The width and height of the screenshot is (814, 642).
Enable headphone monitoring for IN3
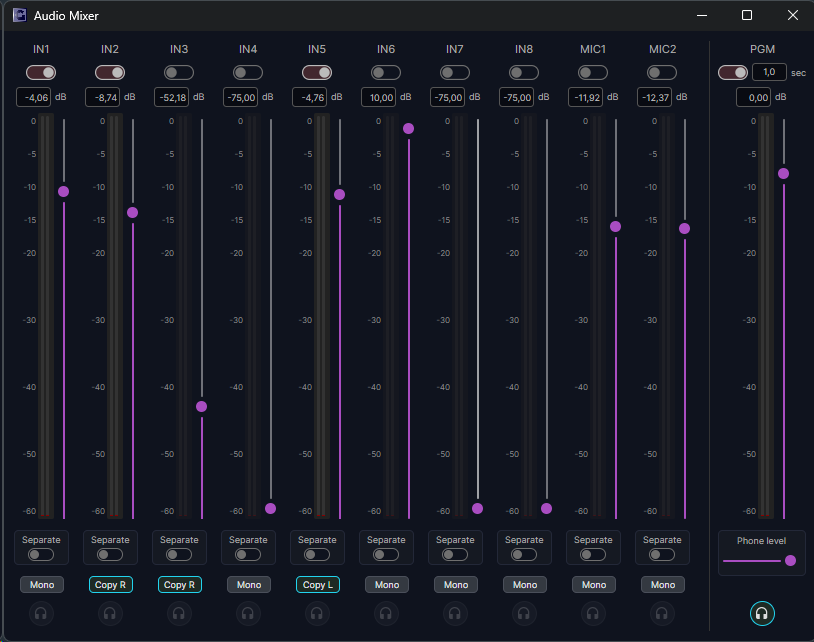point(179,613)
